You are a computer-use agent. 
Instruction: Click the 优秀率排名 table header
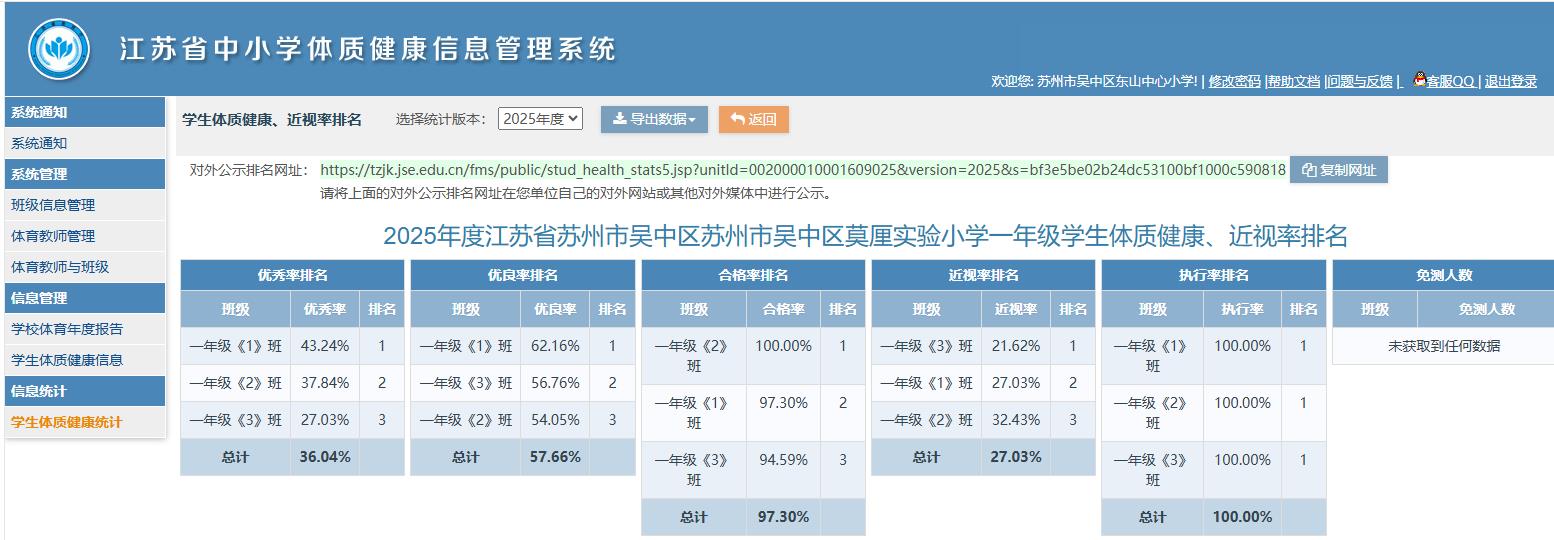tap(292, 275)
